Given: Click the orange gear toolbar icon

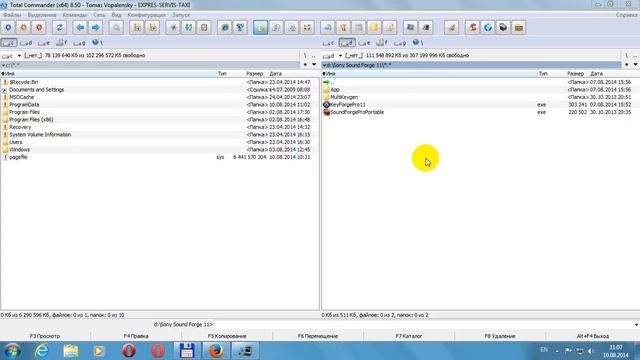Looking at the screenshot, I should (x=24, y=27).
